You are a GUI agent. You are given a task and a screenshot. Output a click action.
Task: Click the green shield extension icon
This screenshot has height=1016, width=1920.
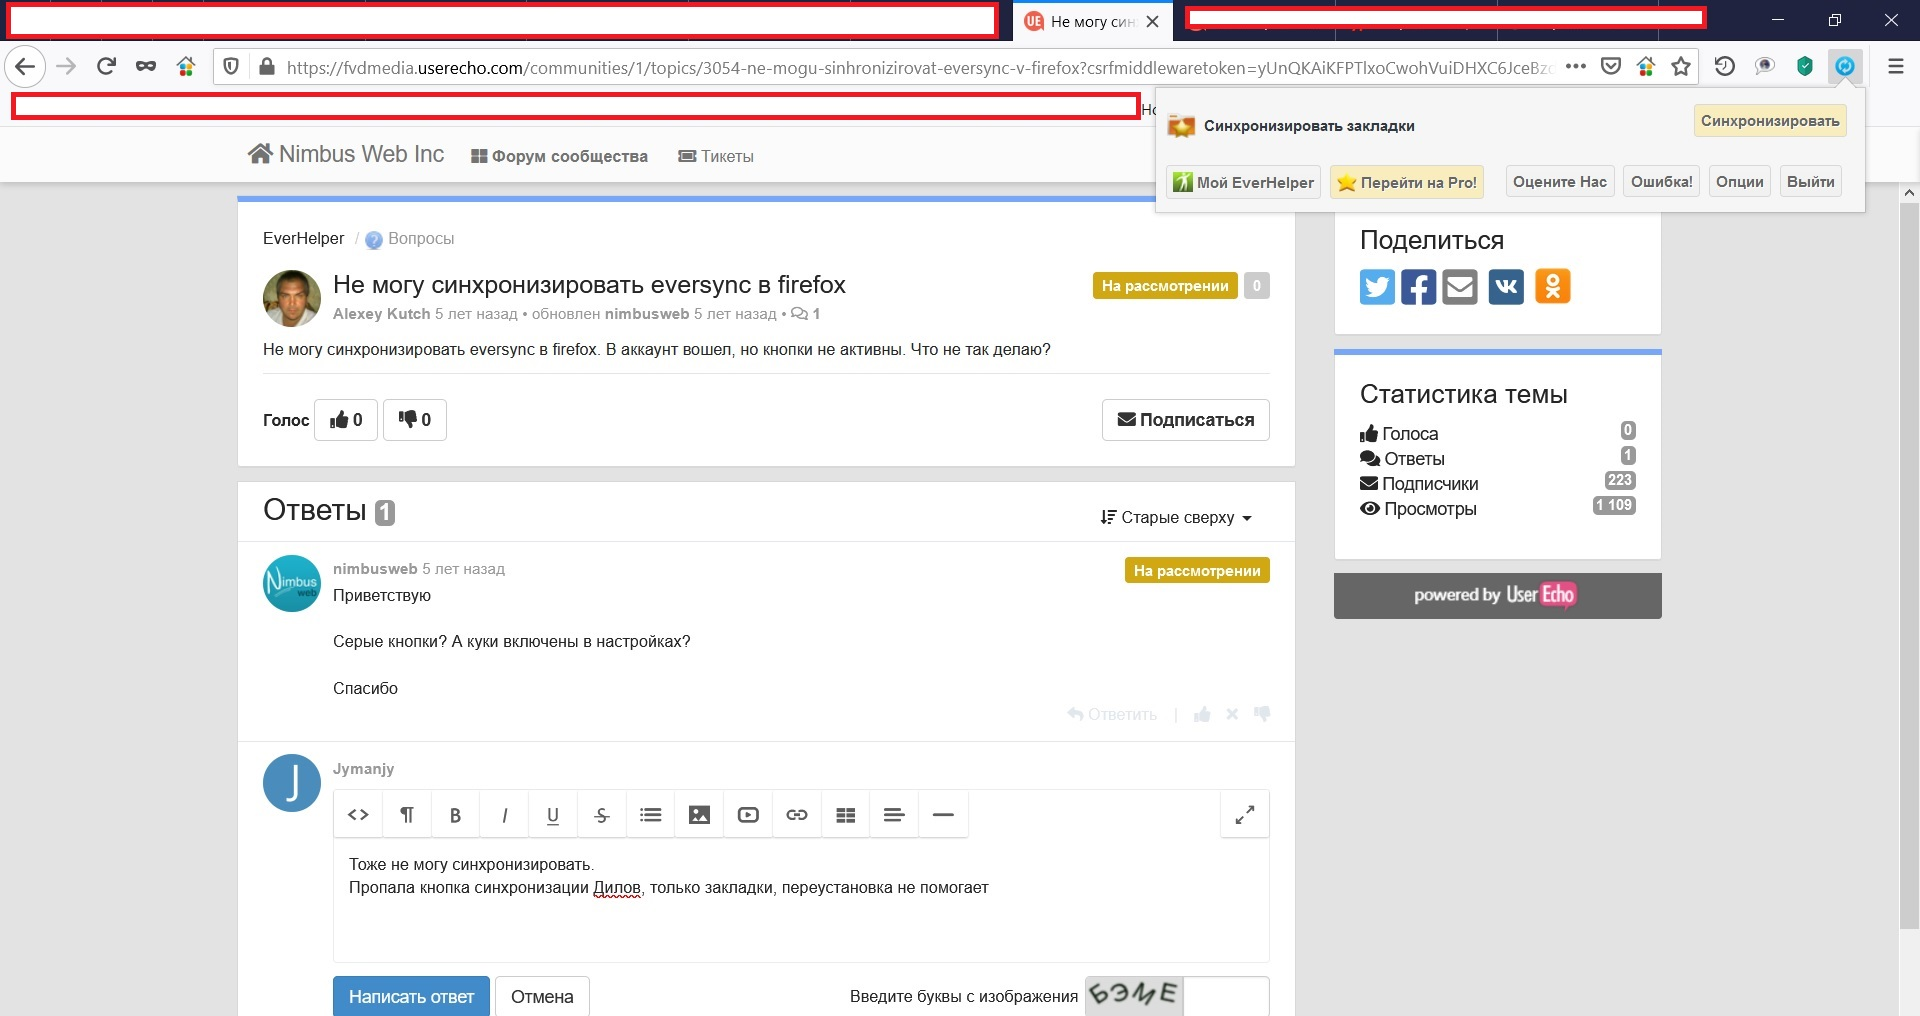pyautogui.click(x=1805, y=67)
